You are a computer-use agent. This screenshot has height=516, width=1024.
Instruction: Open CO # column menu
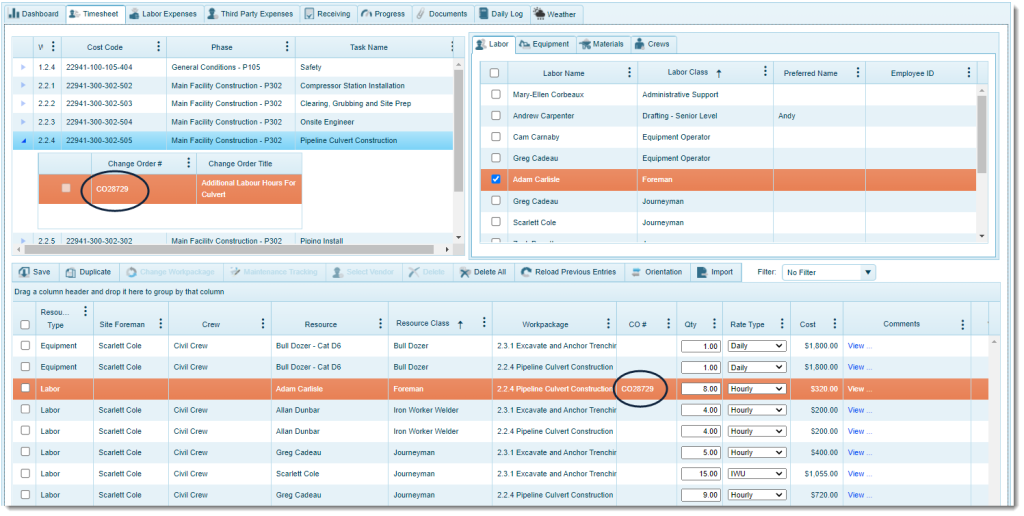pyautogui.click(x=668, y=323)
